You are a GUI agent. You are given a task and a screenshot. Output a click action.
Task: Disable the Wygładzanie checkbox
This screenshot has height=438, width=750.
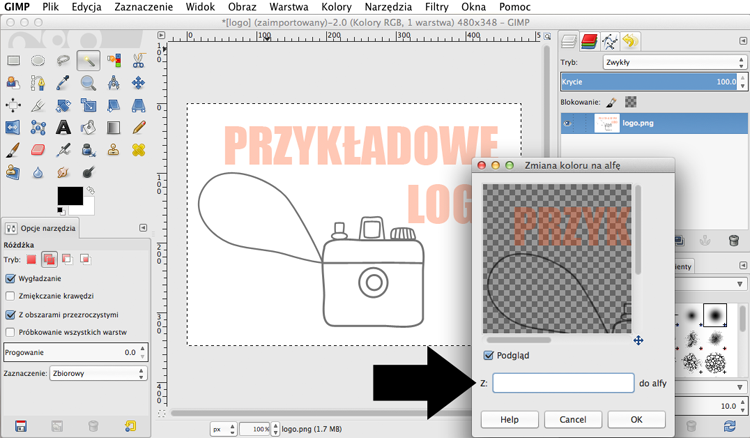10,278
